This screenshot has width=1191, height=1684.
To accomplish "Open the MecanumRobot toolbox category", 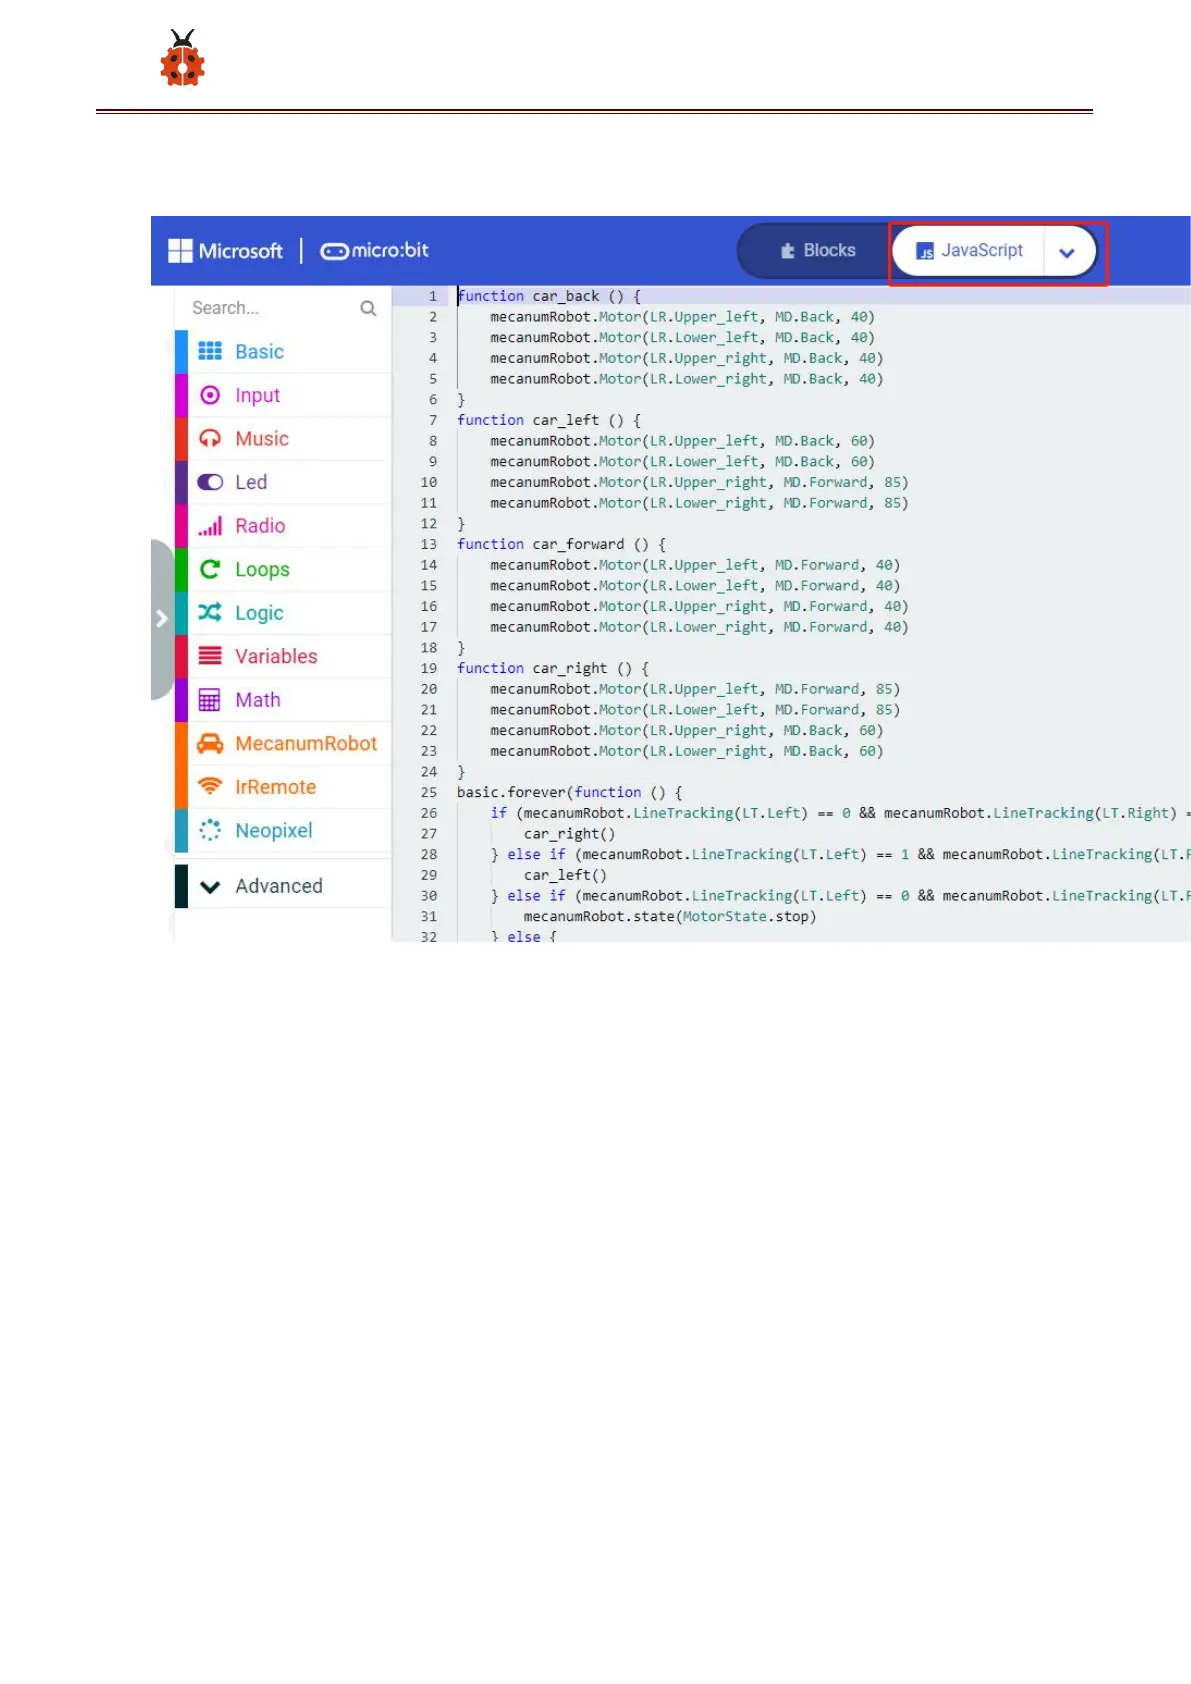I will coord(283,743).
